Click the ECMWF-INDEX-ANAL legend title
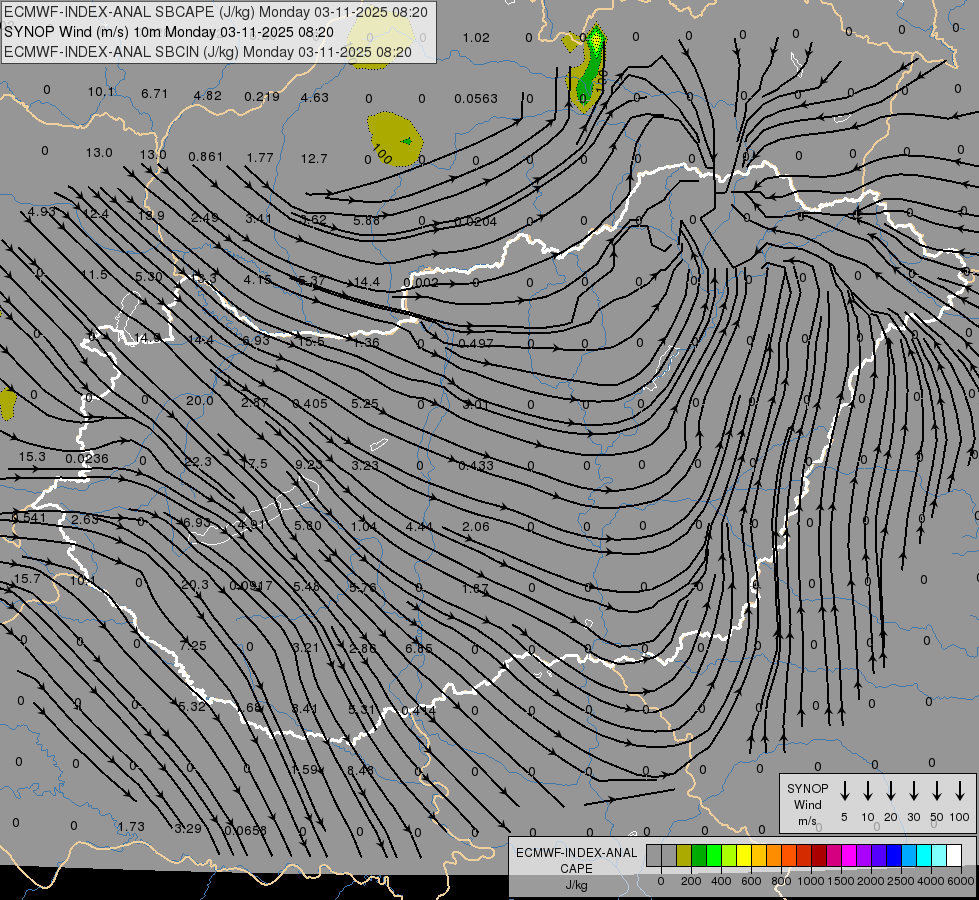The height and width of the screenshot is (900, 979). pyautogui.click(x=576, y=853)
